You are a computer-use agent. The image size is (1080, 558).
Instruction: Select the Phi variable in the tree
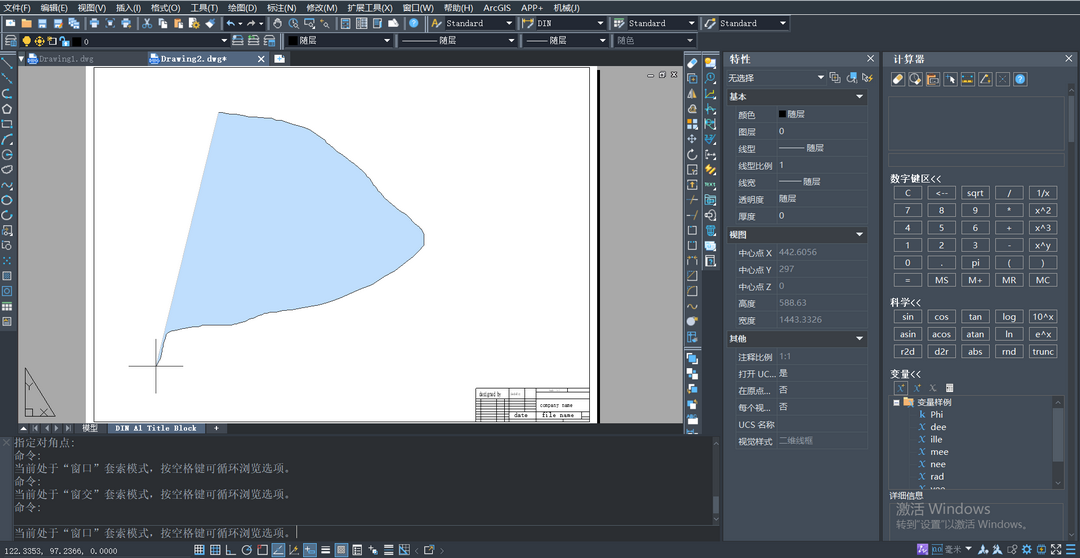[x=937, y=414]
